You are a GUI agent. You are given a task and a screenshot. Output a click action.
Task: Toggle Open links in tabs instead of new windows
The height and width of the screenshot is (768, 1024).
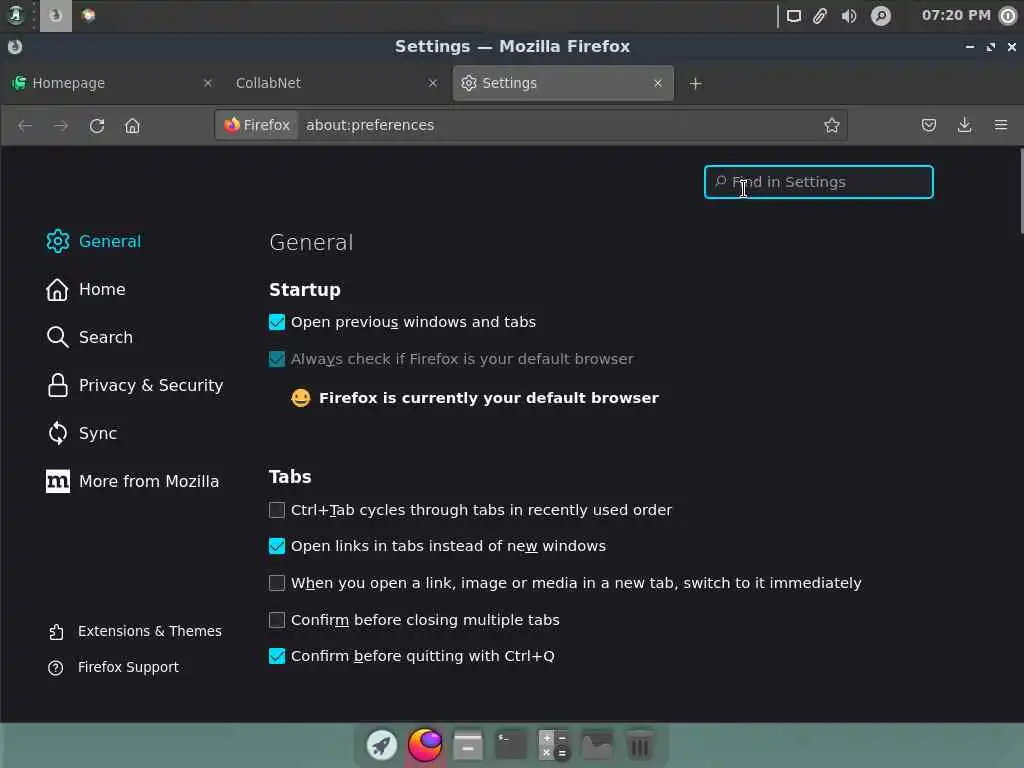pyautogui.click(x=277, y=546)
